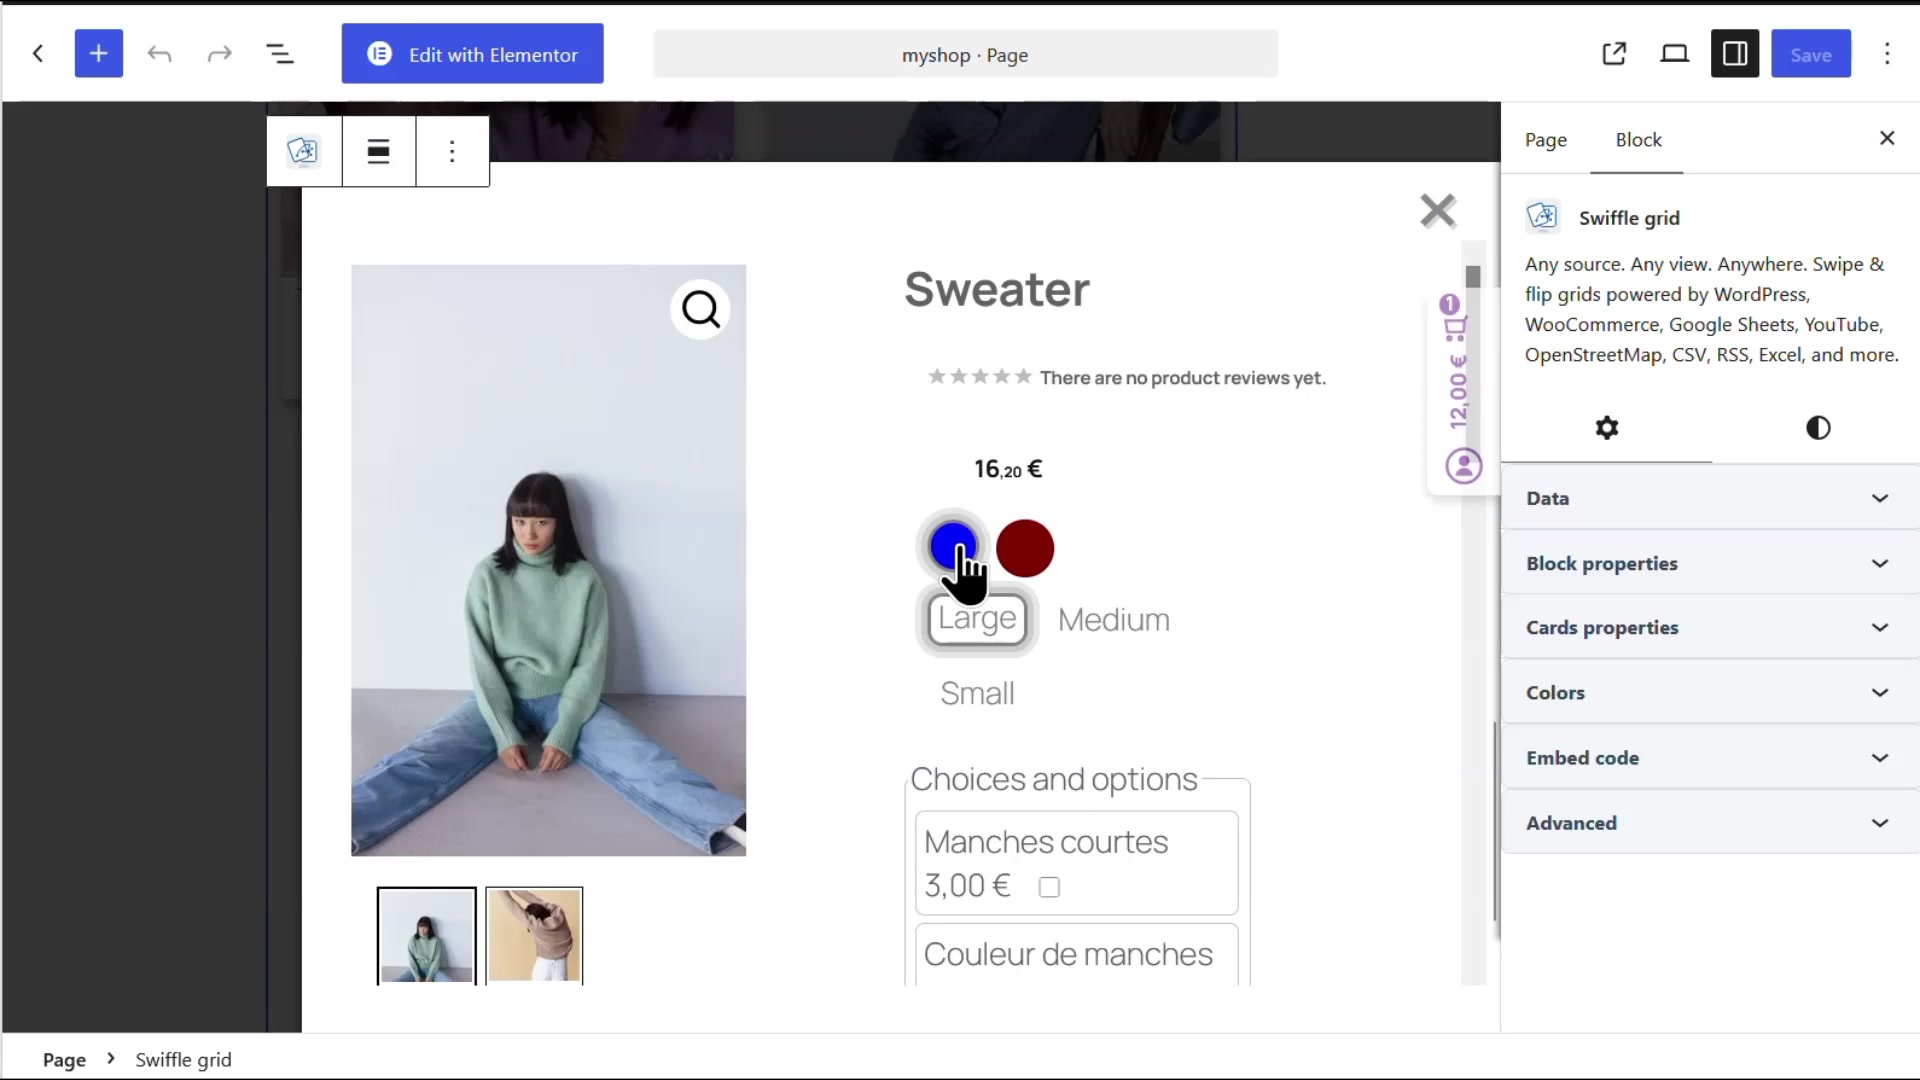
Task: Open the user account icon in widget
Action: 1463,466
